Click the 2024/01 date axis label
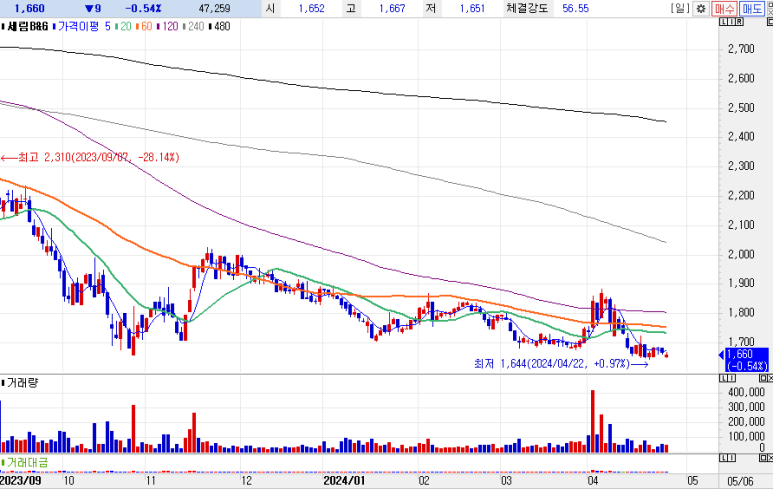The image size is (773, 489). (x=344, y=481)
